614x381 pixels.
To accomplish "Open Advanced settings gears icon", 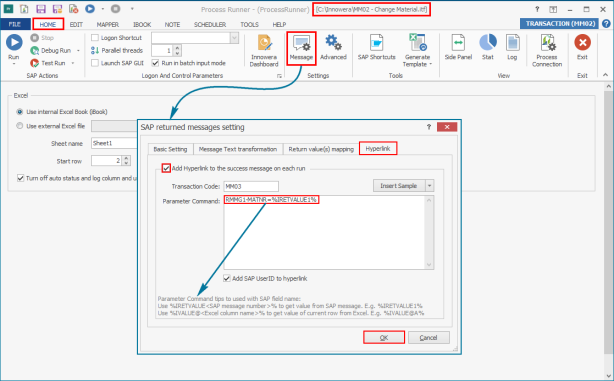I will coord(333,42).
